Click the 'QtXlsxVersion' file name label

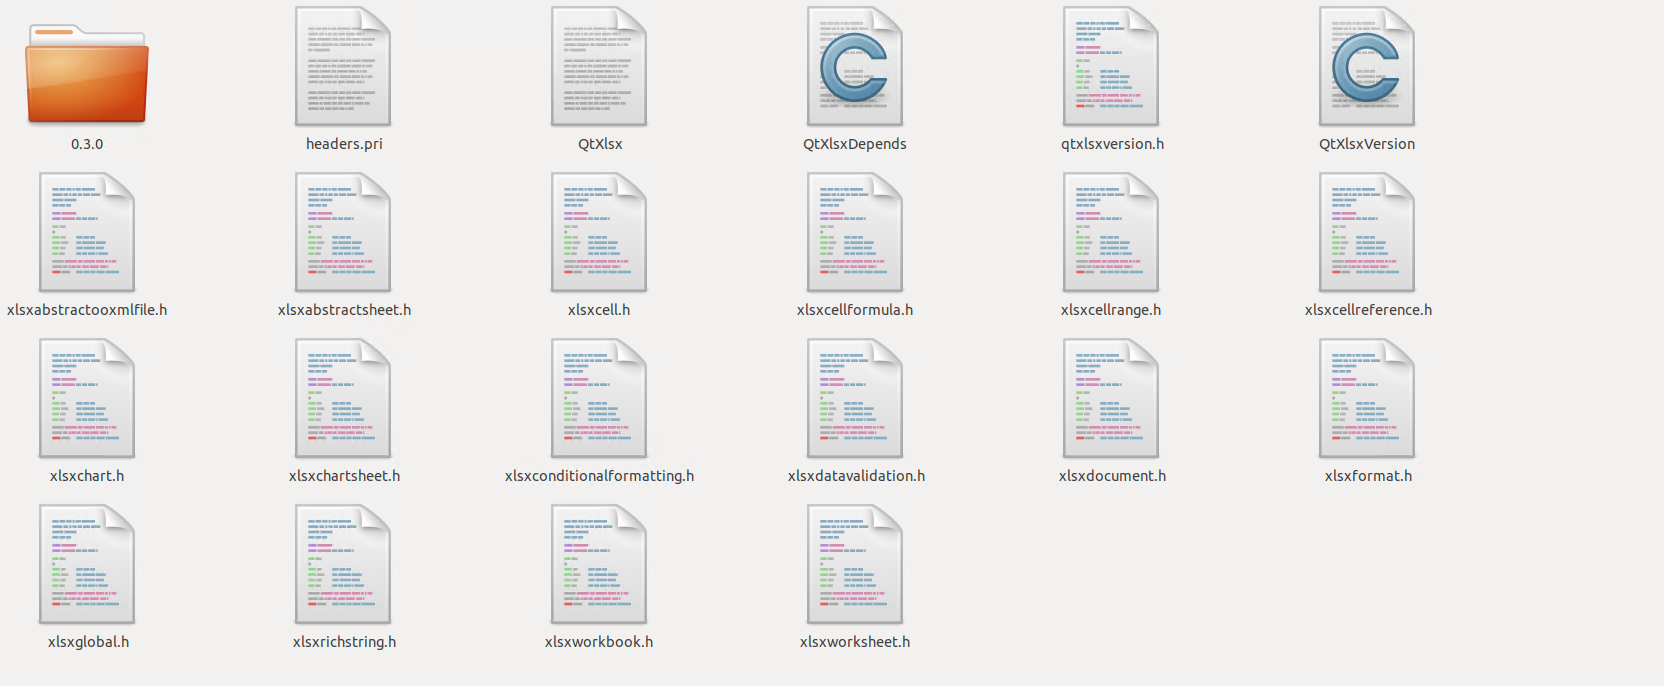[1367, 144]
